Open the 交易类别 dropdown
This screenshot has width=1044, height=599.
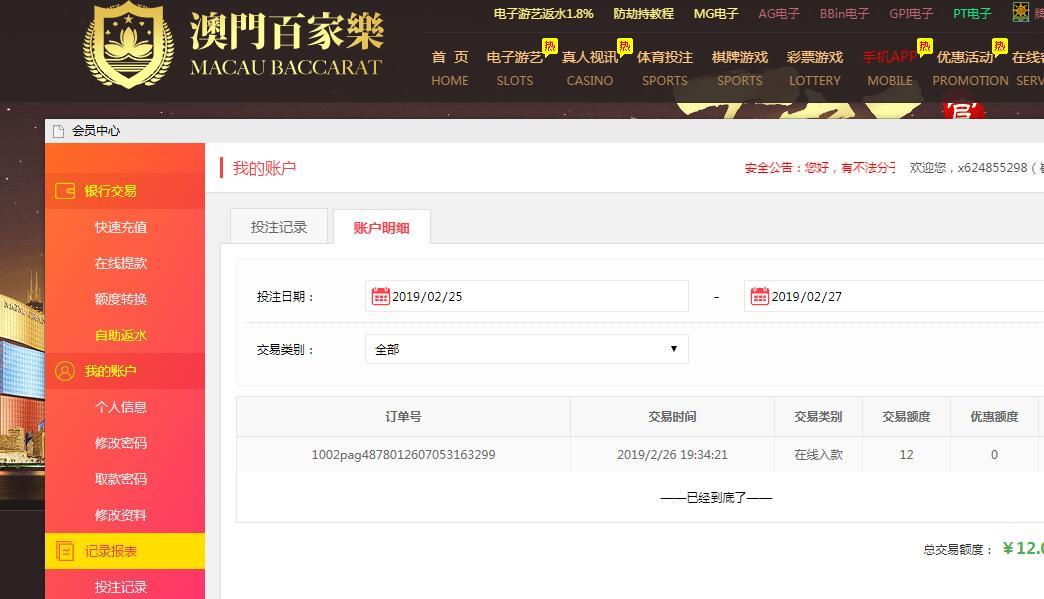[x=526, y=349]
